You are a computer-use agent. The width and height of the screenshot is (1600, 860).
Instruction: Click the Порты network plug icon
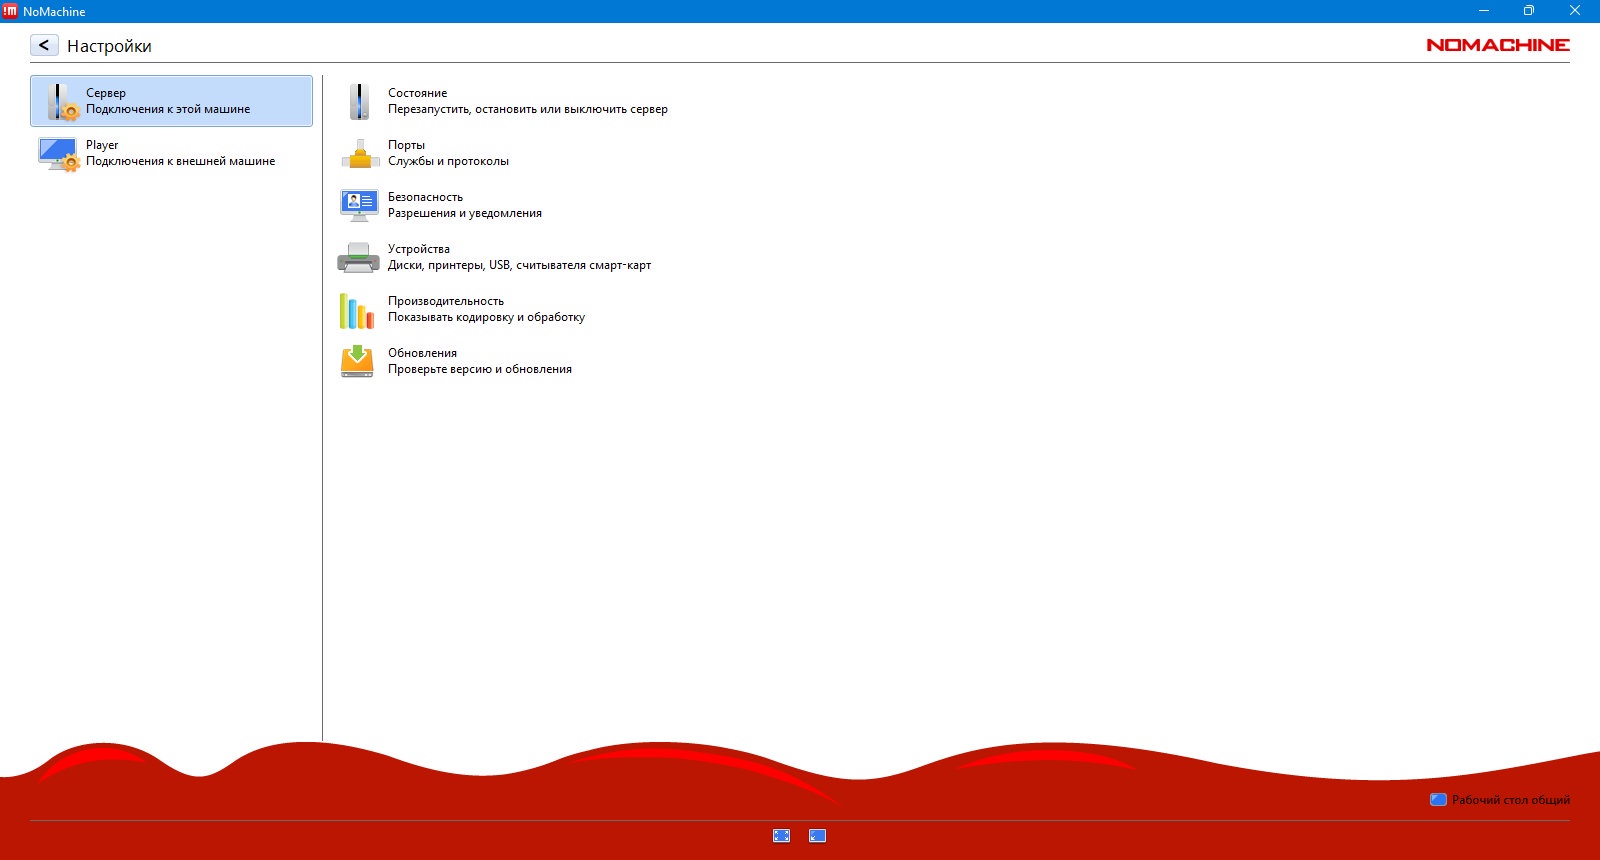[x=359, y=153]
